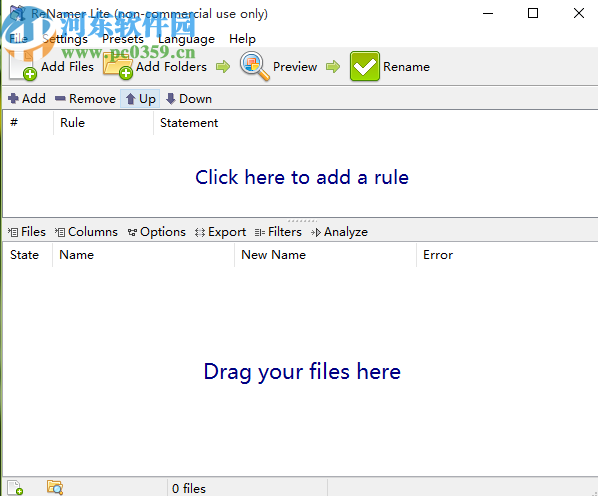Click the Add Folders folder icon
Image resolution: width=598 pixels, height=496 pixels.
pos(118,67)
